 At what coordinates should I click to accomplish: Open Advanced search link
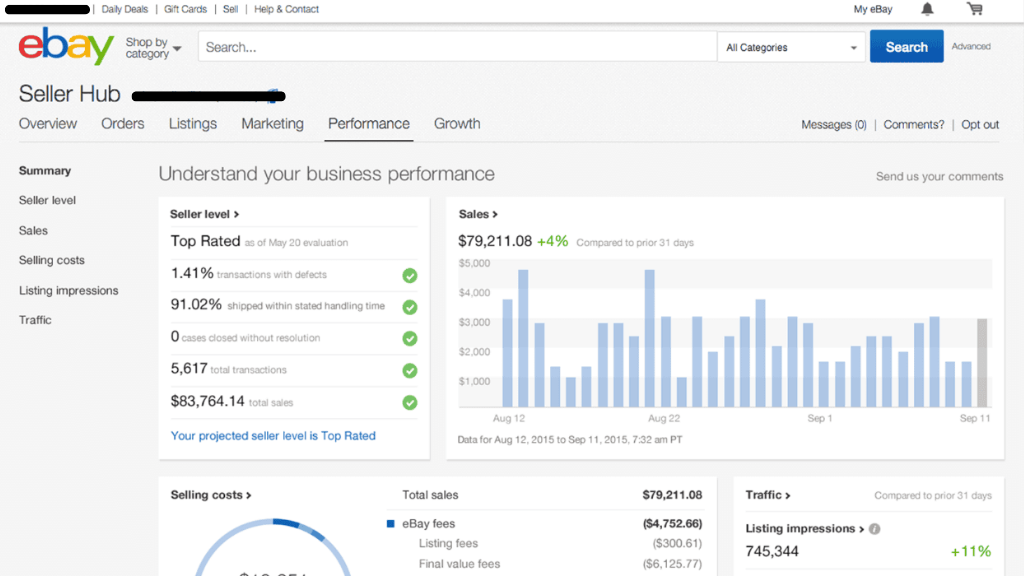pyautogui.click(x=971, y=46)
